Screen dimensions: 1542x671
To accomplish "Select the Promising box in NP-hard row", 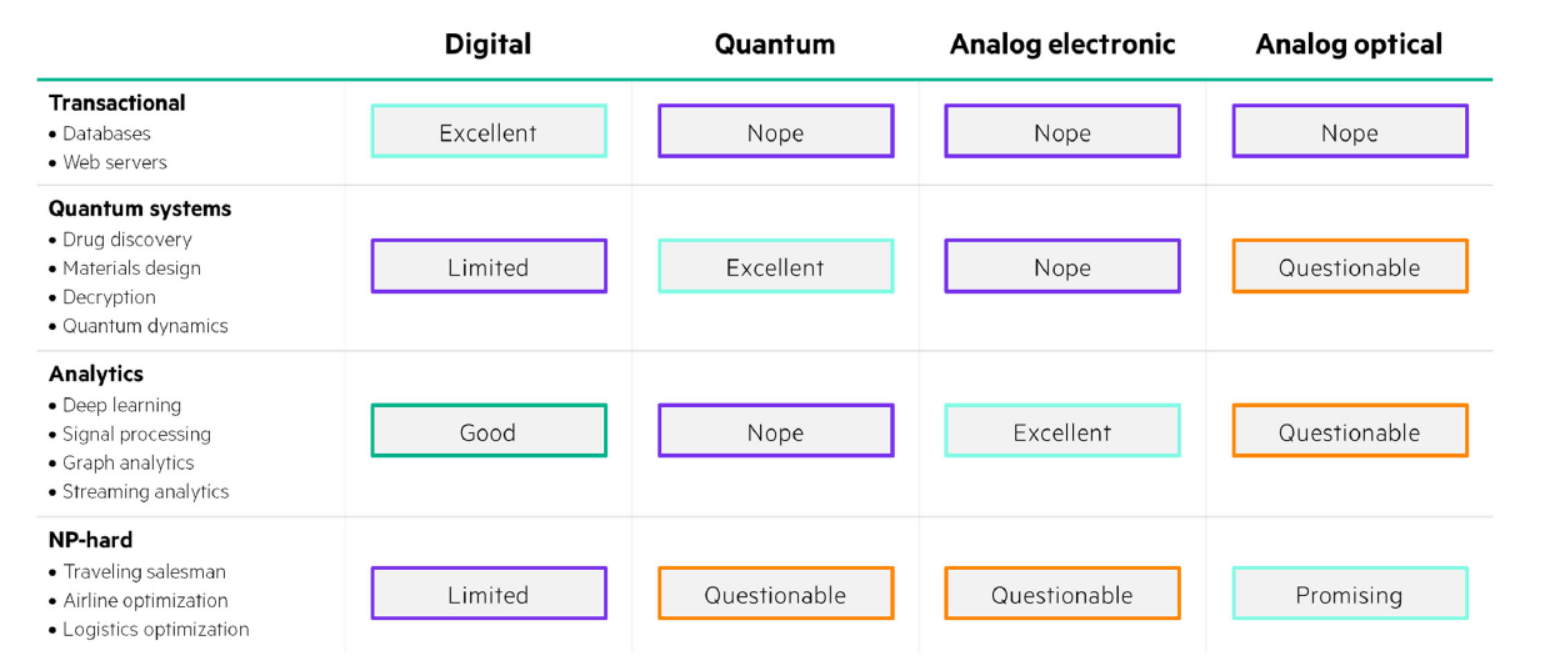I will (x=1349, y=593).
